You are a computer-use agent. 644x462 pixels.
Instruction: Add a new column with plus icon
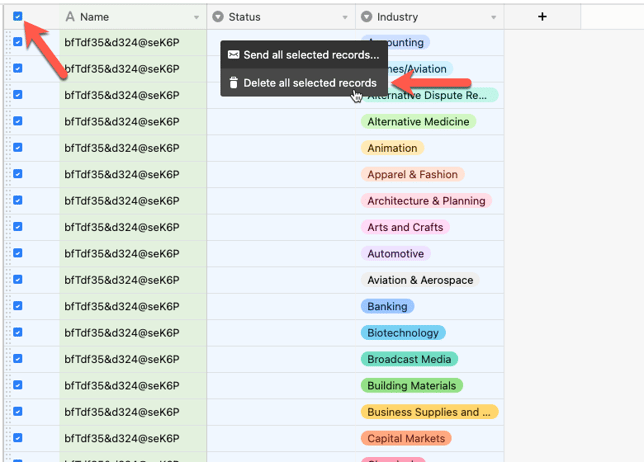[x=542, y=16]
